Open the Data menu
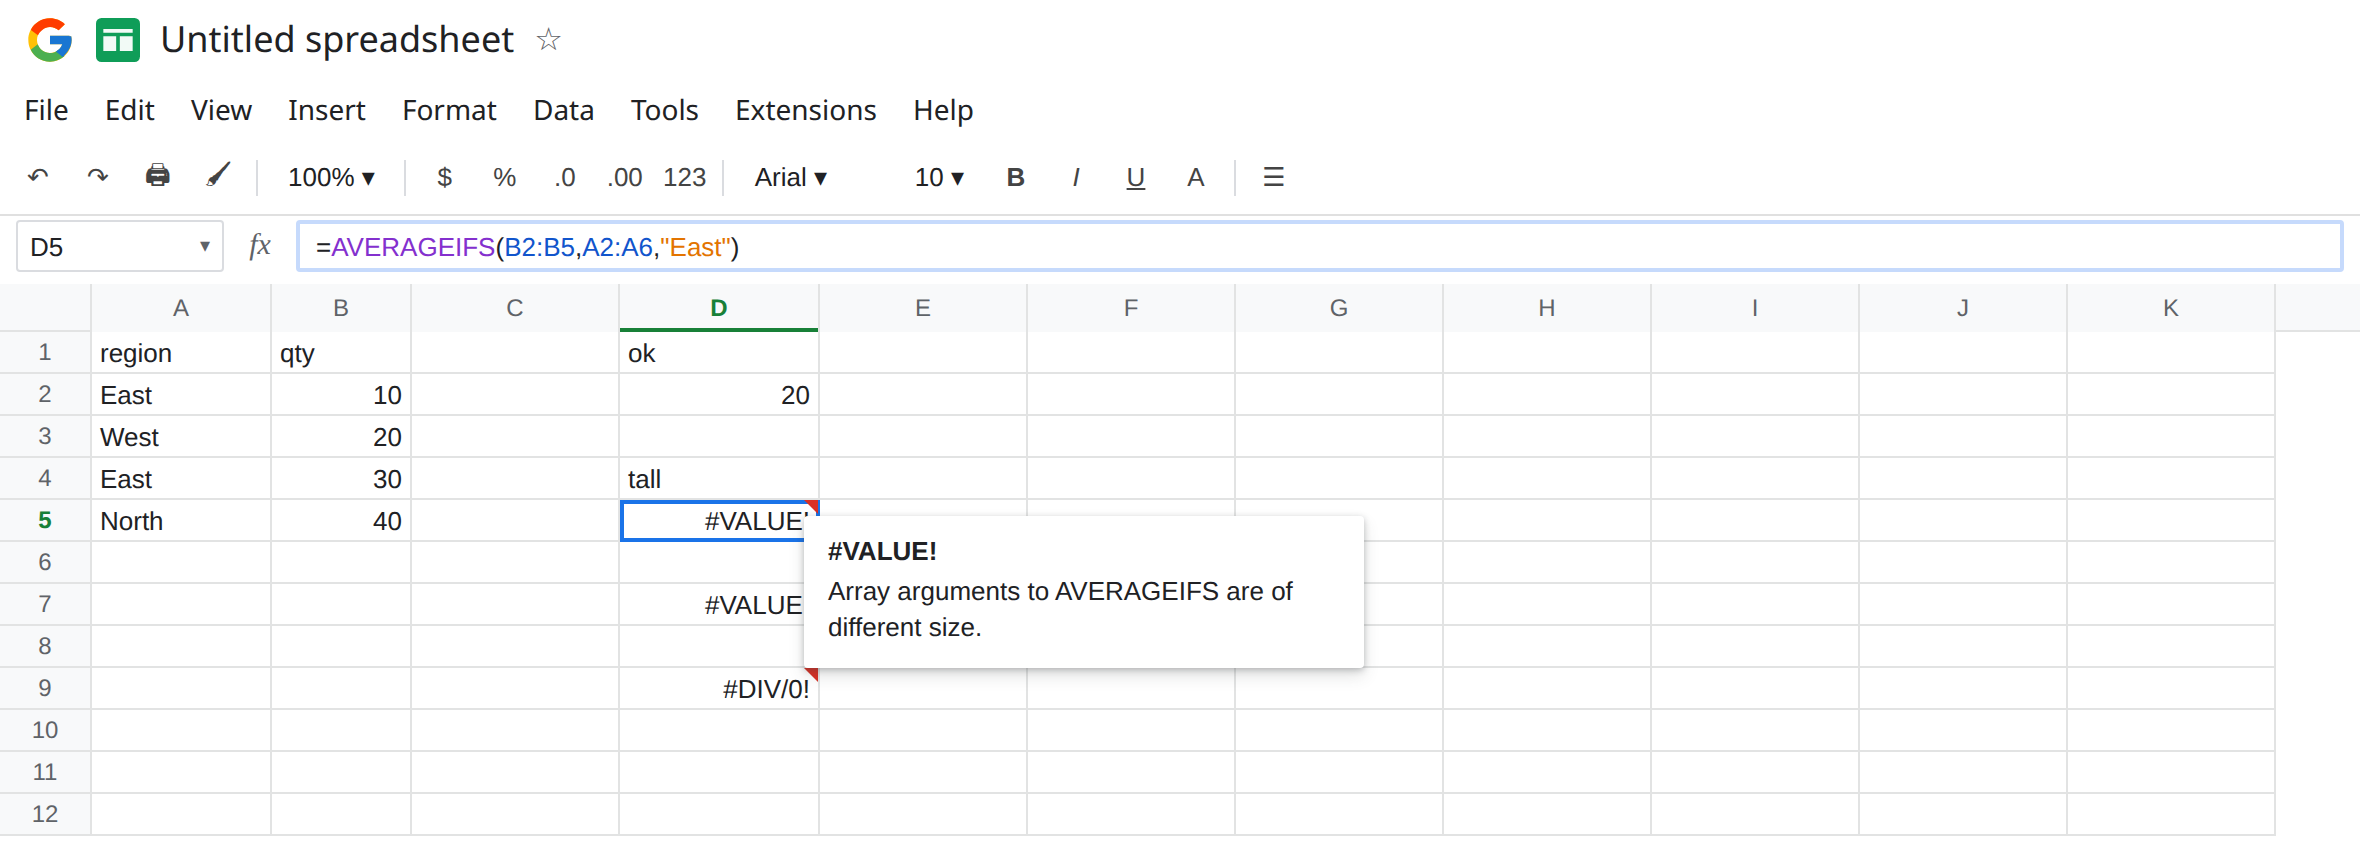 coord(564,110)
